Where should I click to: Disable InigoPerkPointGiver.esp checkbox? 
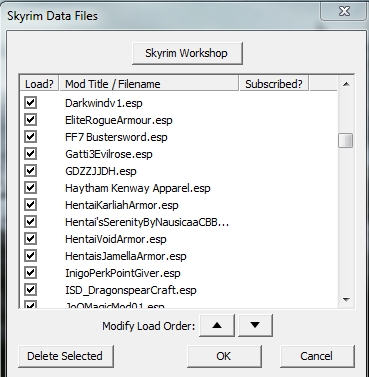coord(30,273)
